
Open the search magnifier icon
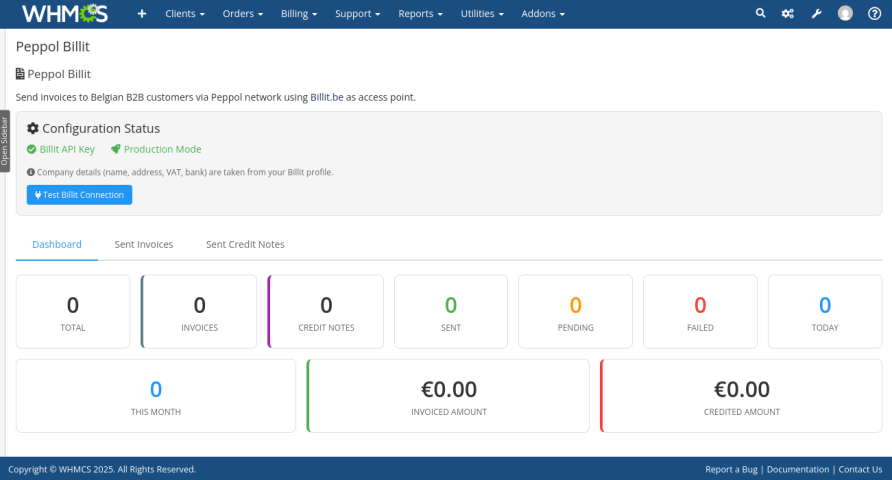pos(761,14)
